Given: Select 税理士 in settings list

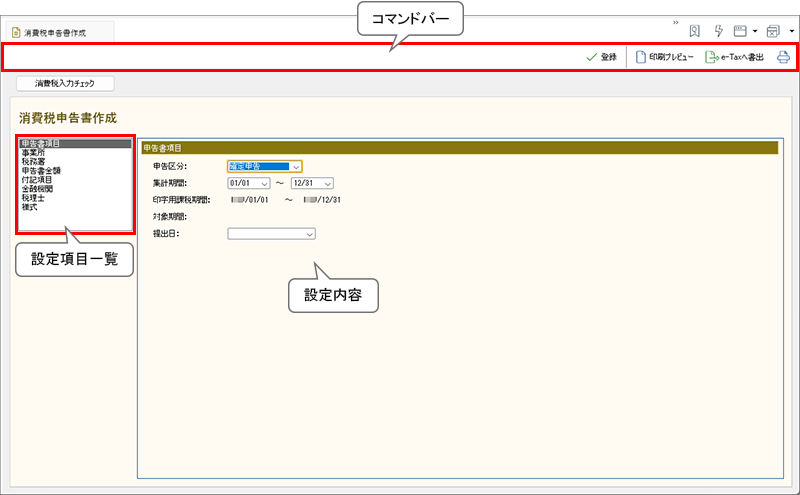Looking at the screenshot, I should 33,198.
